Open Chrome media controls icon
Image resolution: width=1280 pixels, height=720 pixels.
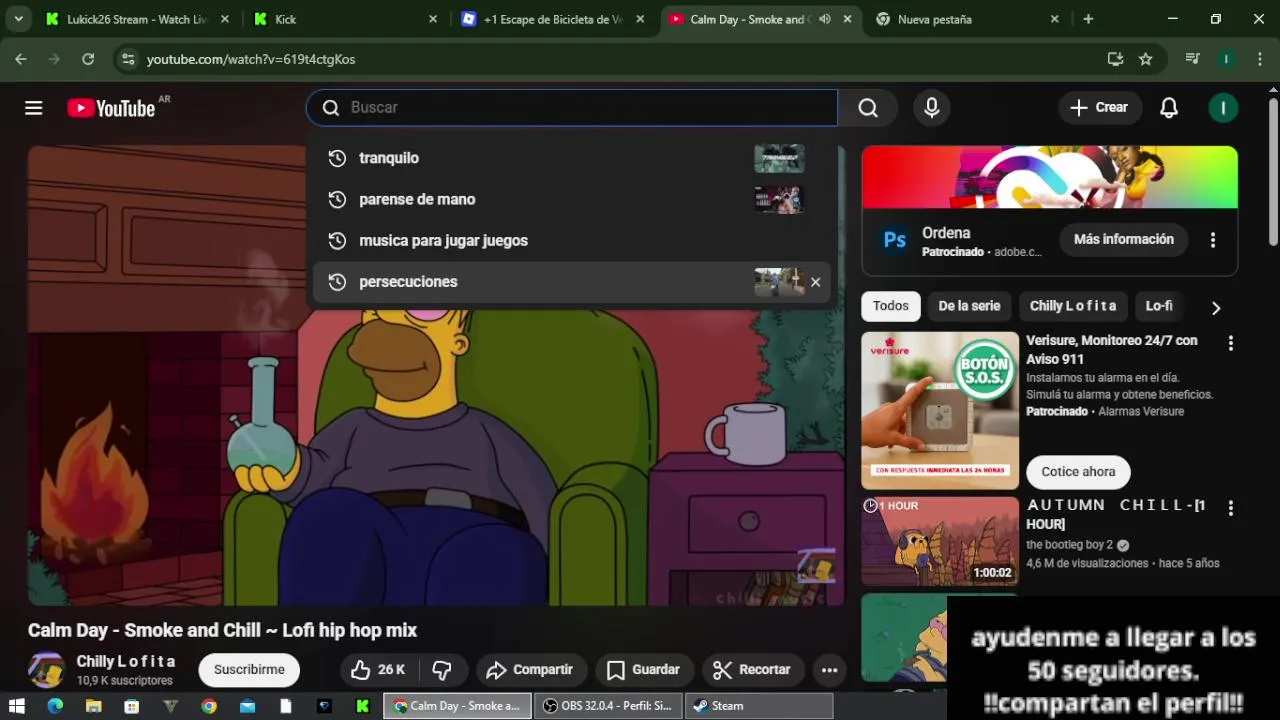1192,59
